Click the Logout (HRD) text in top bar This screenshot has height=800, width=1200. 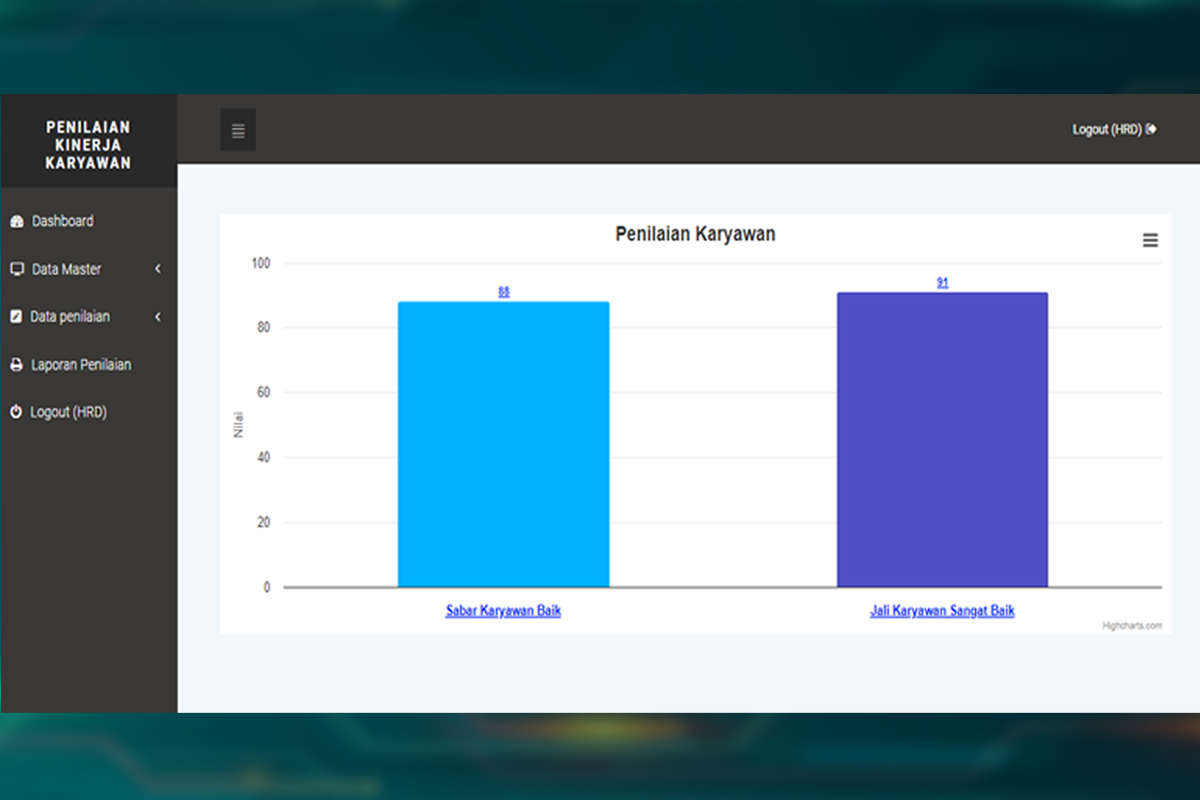(1106, 130)
